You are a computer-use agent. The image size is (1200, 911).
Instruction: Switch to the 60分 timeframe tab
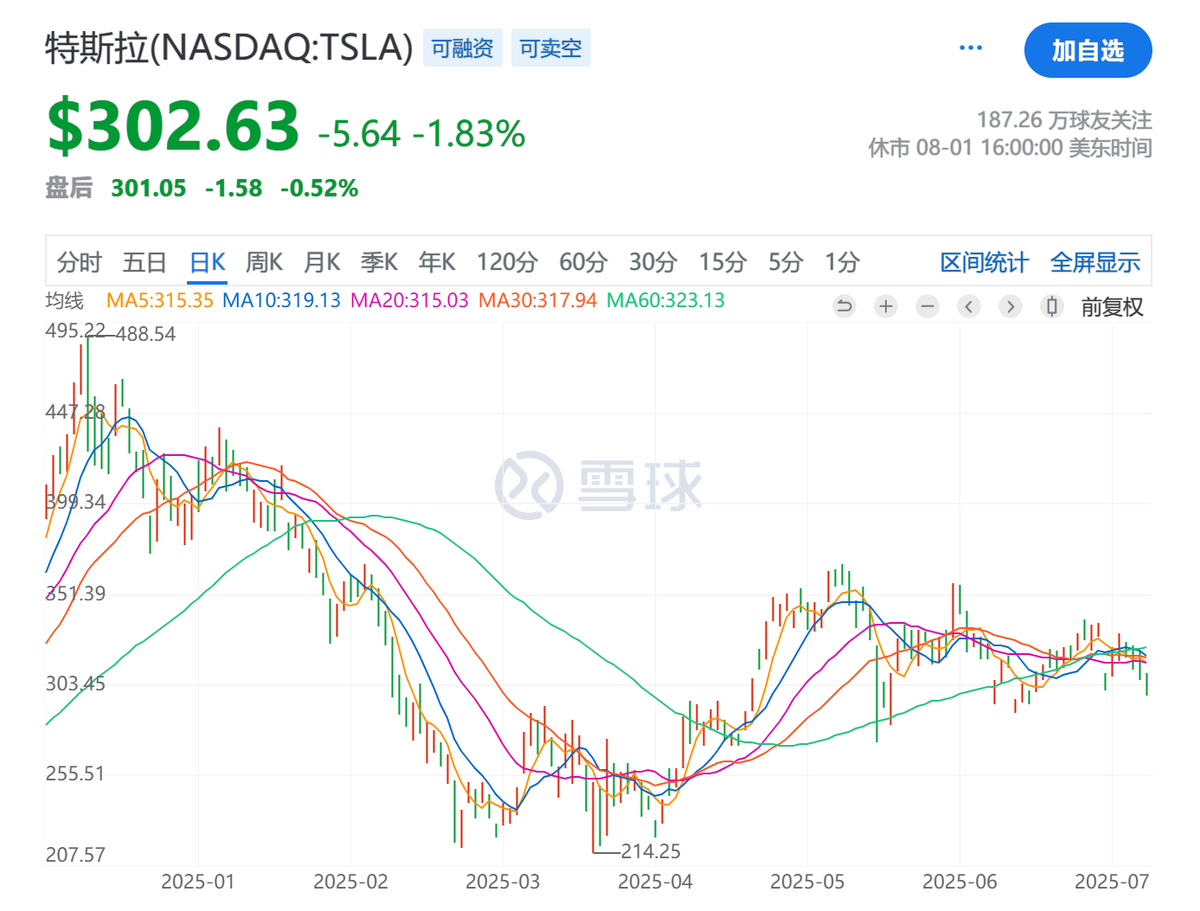point(583,263)
